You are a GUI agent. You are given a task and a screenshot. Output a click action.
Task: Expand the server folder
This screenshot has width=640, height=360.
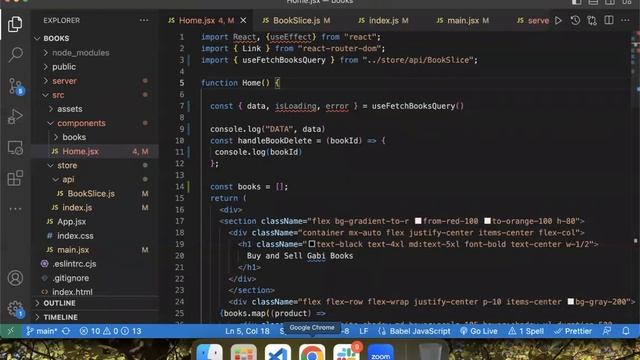pyautogui.click(x=64, y=81)
